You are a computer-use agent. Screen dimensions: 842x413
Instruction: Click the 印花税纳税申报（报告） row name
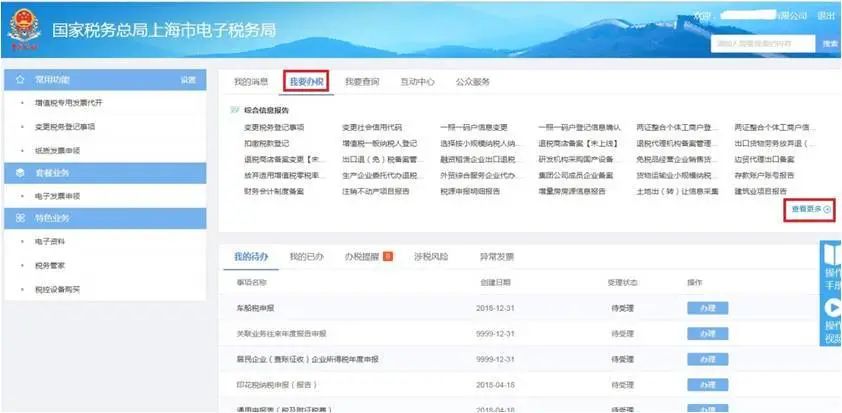tap(276, 385)
